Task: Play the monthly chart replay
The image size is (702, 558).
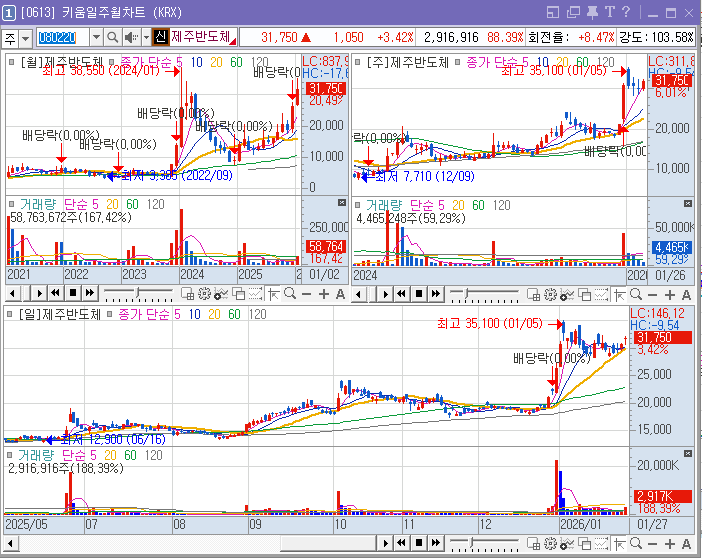Action: [39, 294]
